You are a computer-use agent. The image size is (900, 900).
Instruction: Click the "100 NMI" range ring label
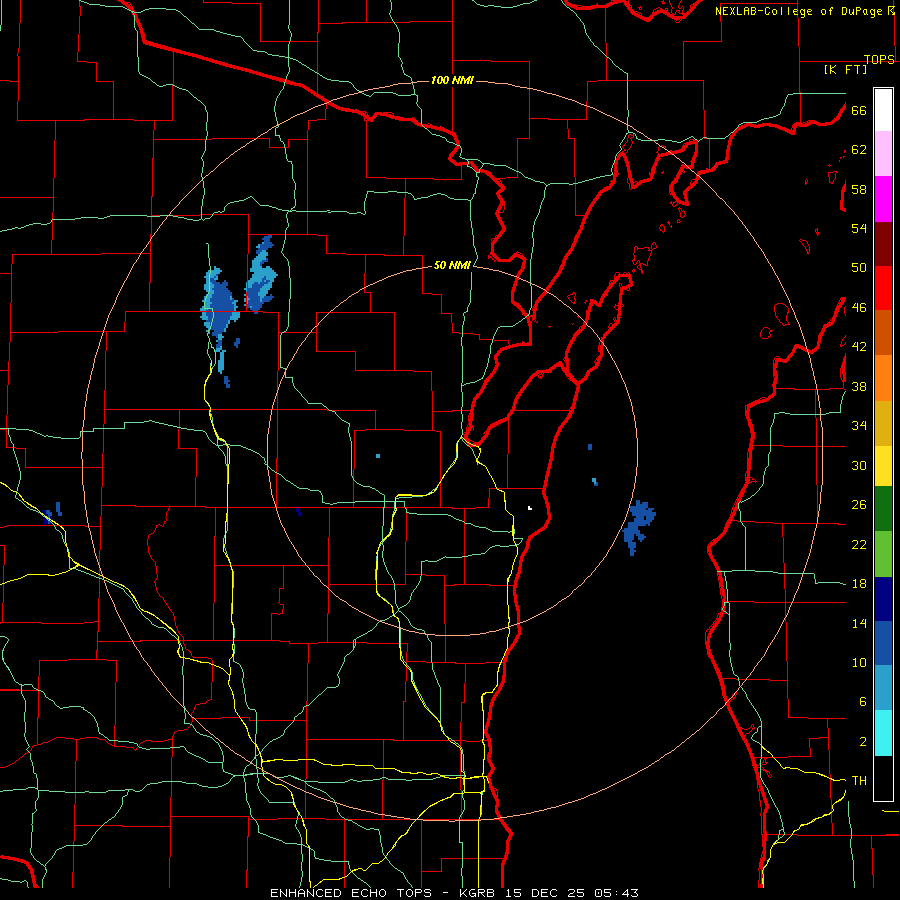click(452, 80)
